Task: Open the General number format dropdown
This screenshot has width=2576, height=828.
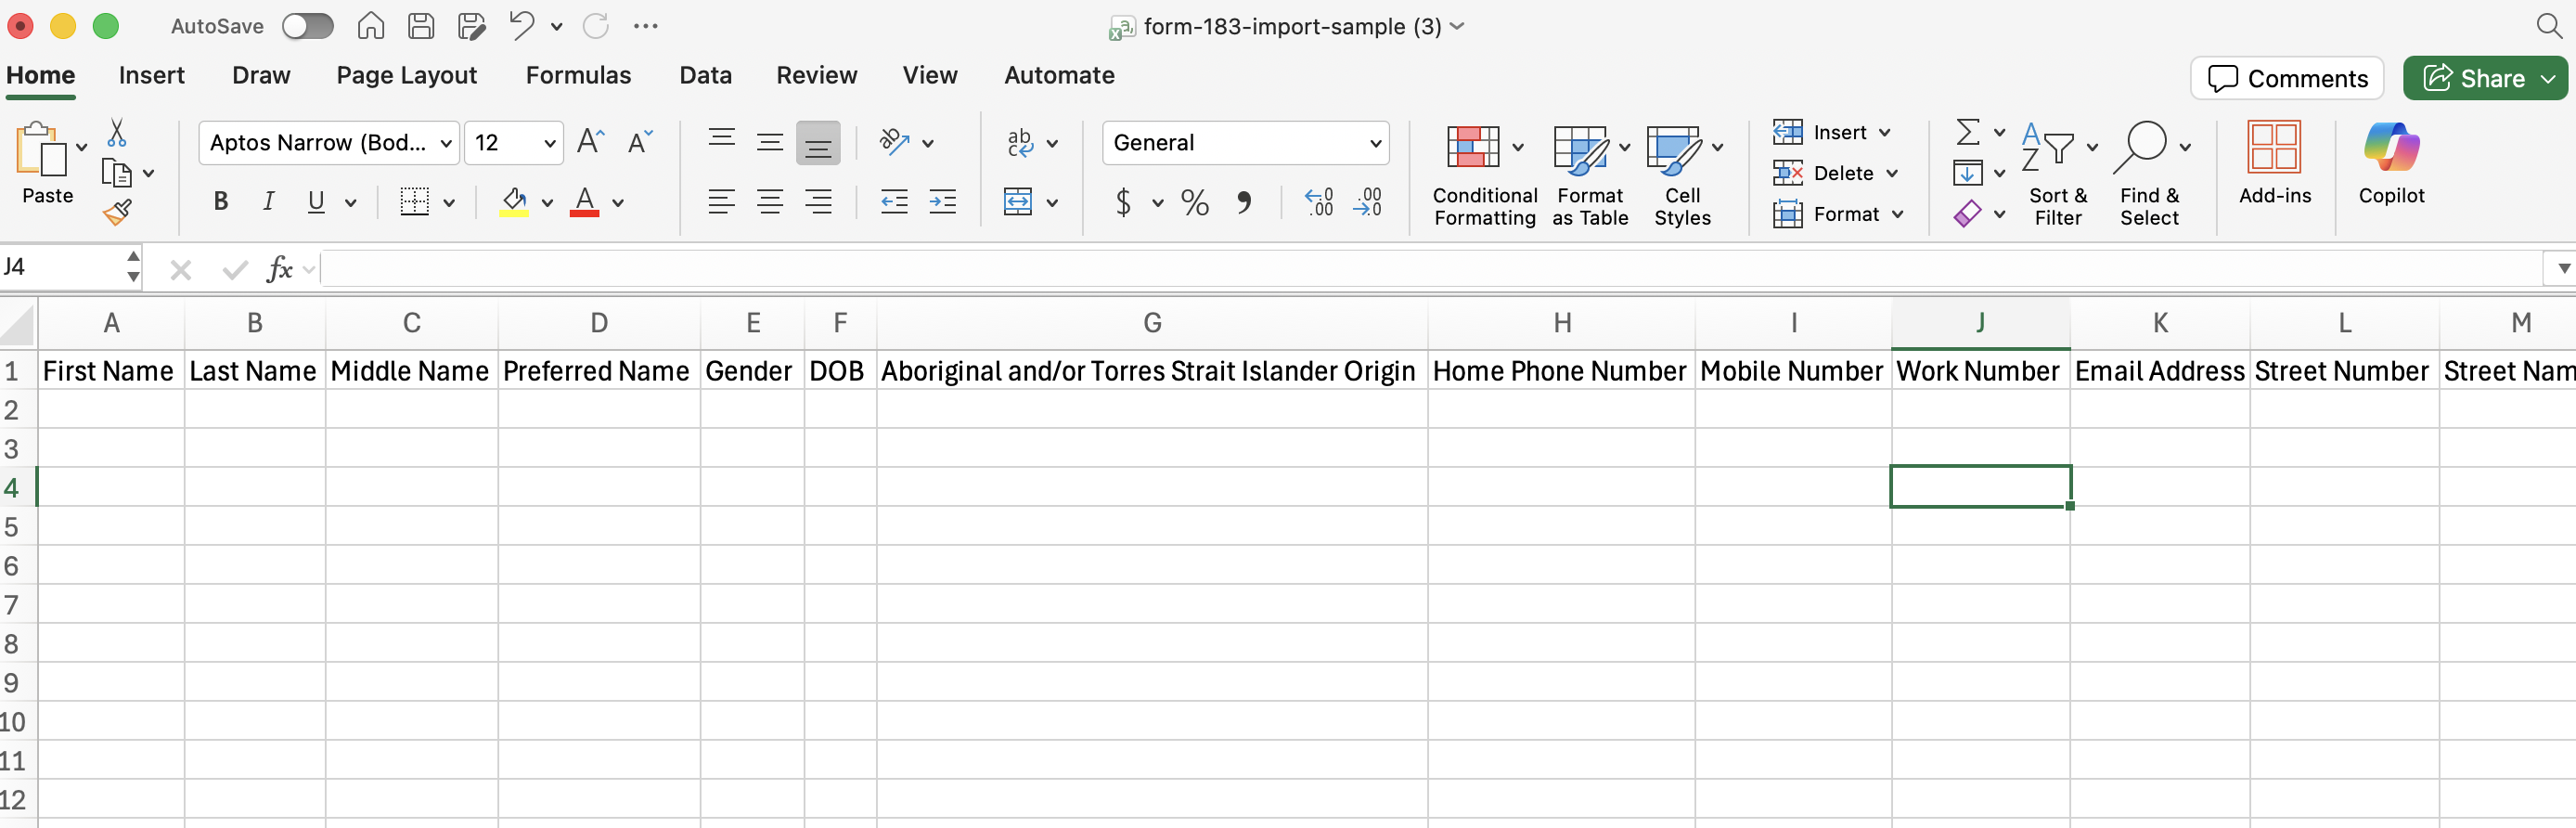Action: [1375, 143]
